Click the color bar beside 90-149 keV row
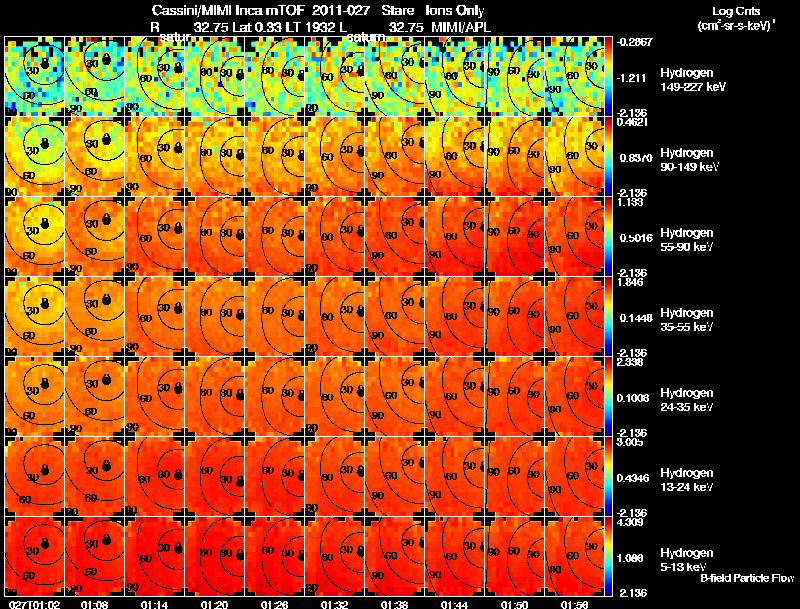This screenshot has height=609, width=800. pyautogui.click(x=608, y=156)
